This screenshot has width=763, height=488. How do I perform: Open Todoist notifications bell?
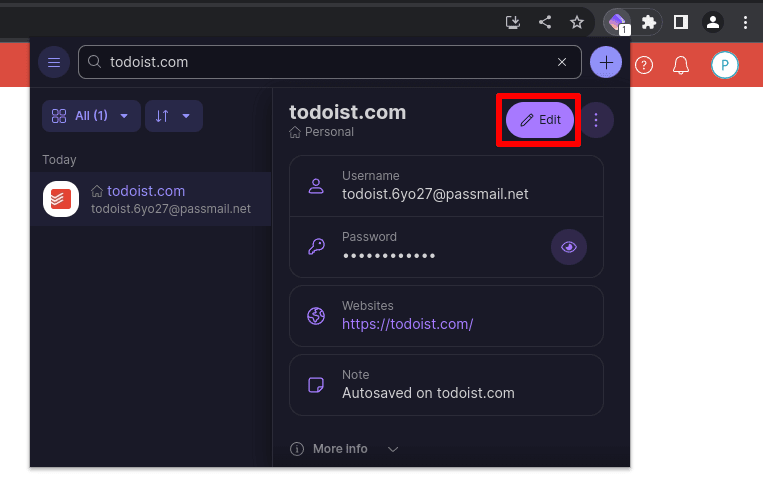681,65
